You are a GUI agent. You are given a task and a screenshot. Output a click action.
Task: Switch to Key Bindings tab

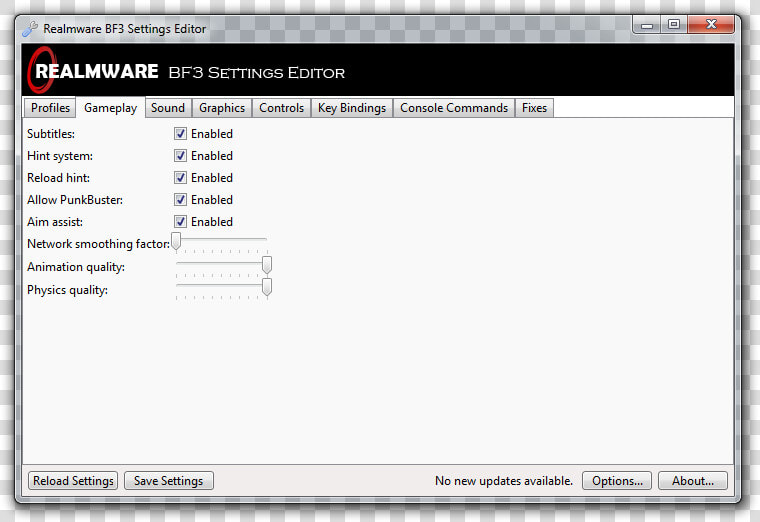coord(352,108)
